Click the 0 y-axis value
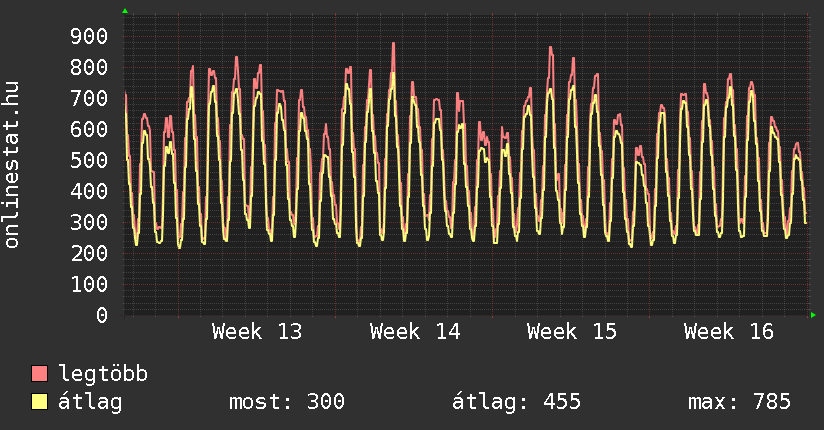 [101, 315]
